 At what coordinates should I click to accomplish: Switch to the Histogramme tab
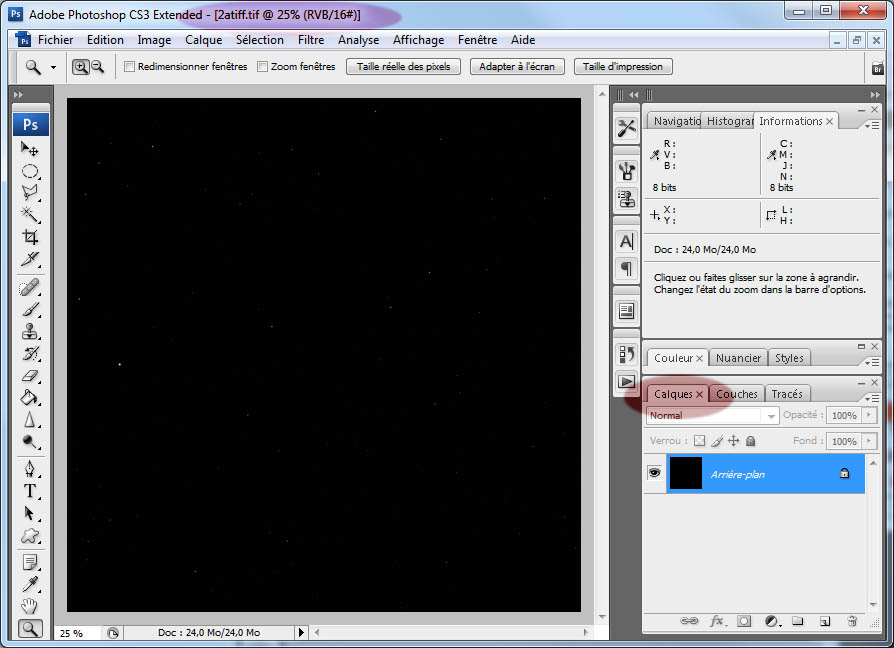(729, 121)
